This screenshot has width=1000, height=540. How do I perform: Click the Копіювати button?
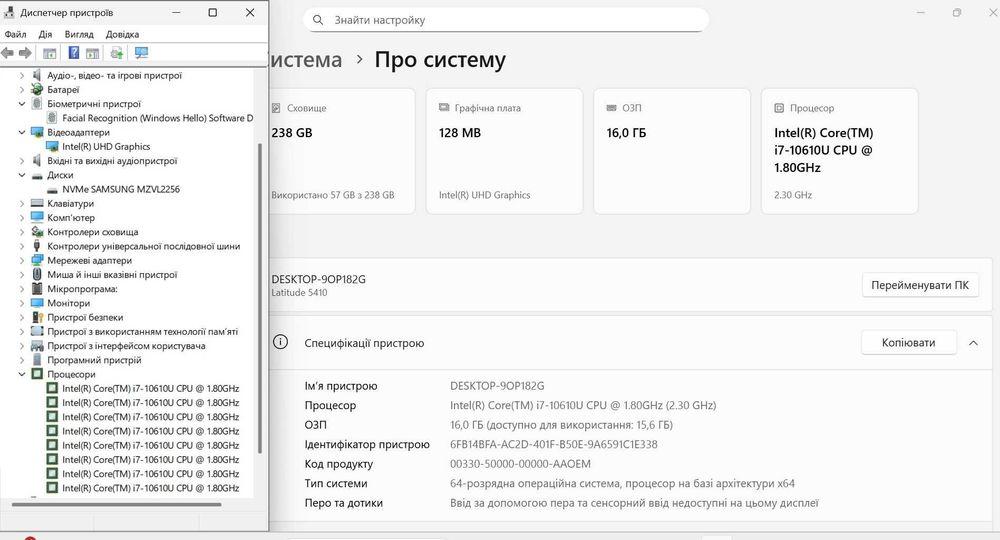coord(908,343)
